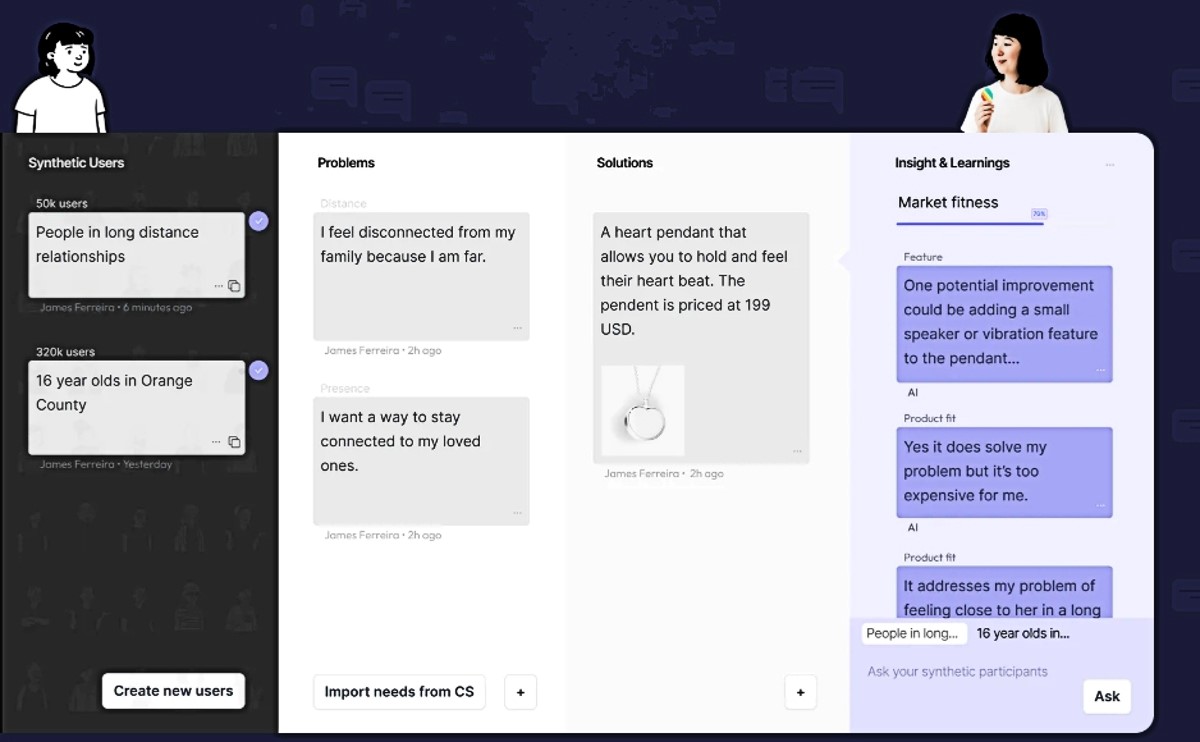Open the silver heart pendant thumbnail

tap(643, 411)
